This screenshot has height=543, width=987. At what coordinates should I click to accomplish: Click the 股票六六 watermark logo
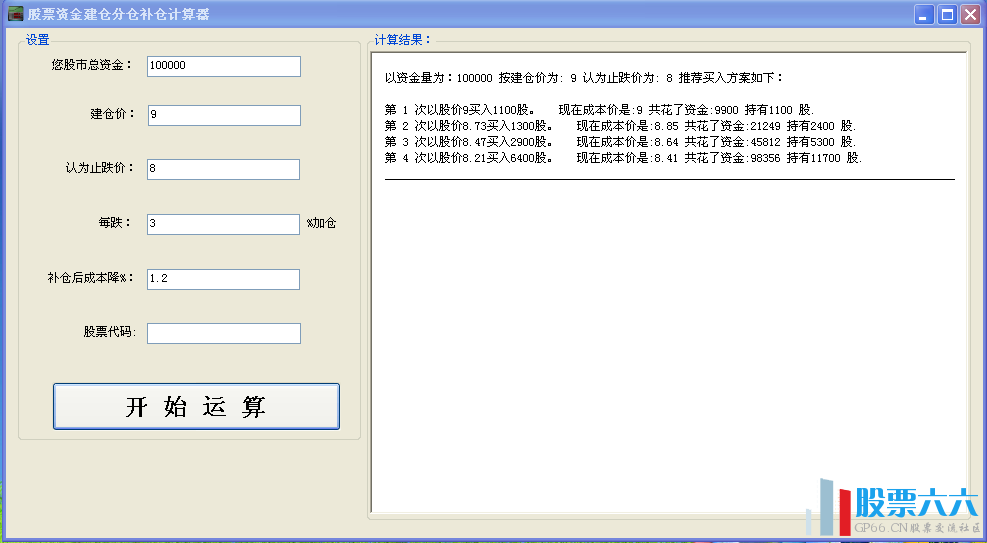point(895,508)
